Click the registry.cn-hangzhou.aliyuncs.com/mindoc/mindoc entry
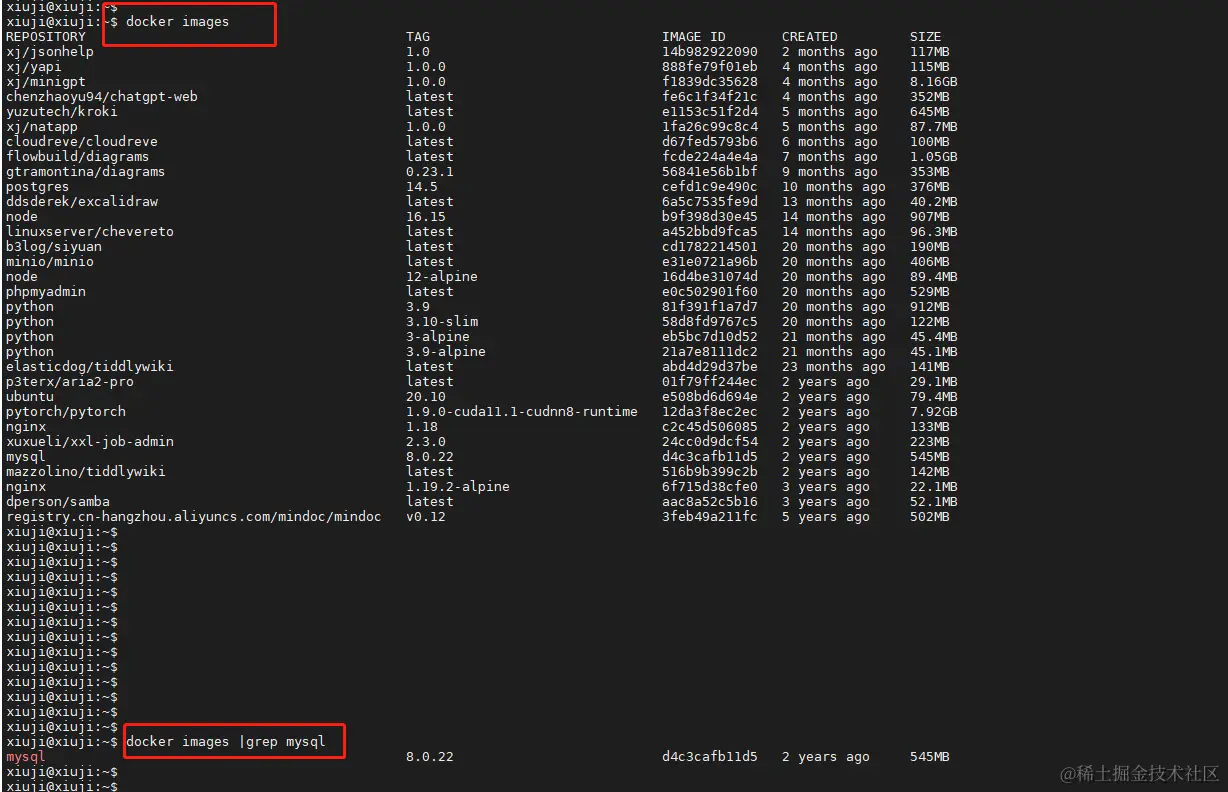The image size is (1228, 792). pos(194,516)
